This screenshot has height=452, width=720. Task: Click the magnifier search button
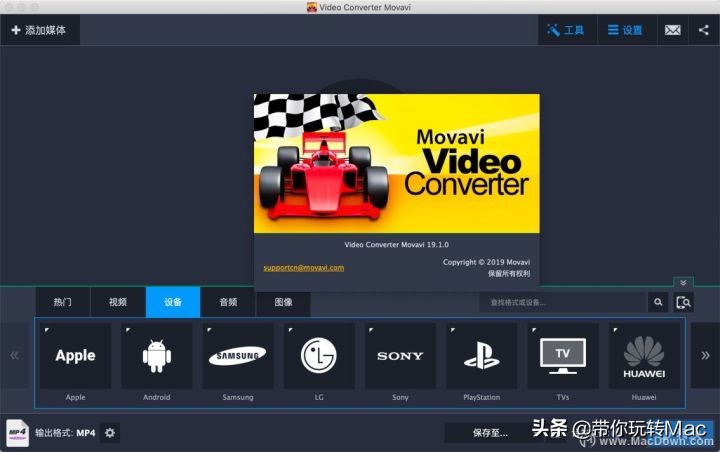[x=658, y=302]
